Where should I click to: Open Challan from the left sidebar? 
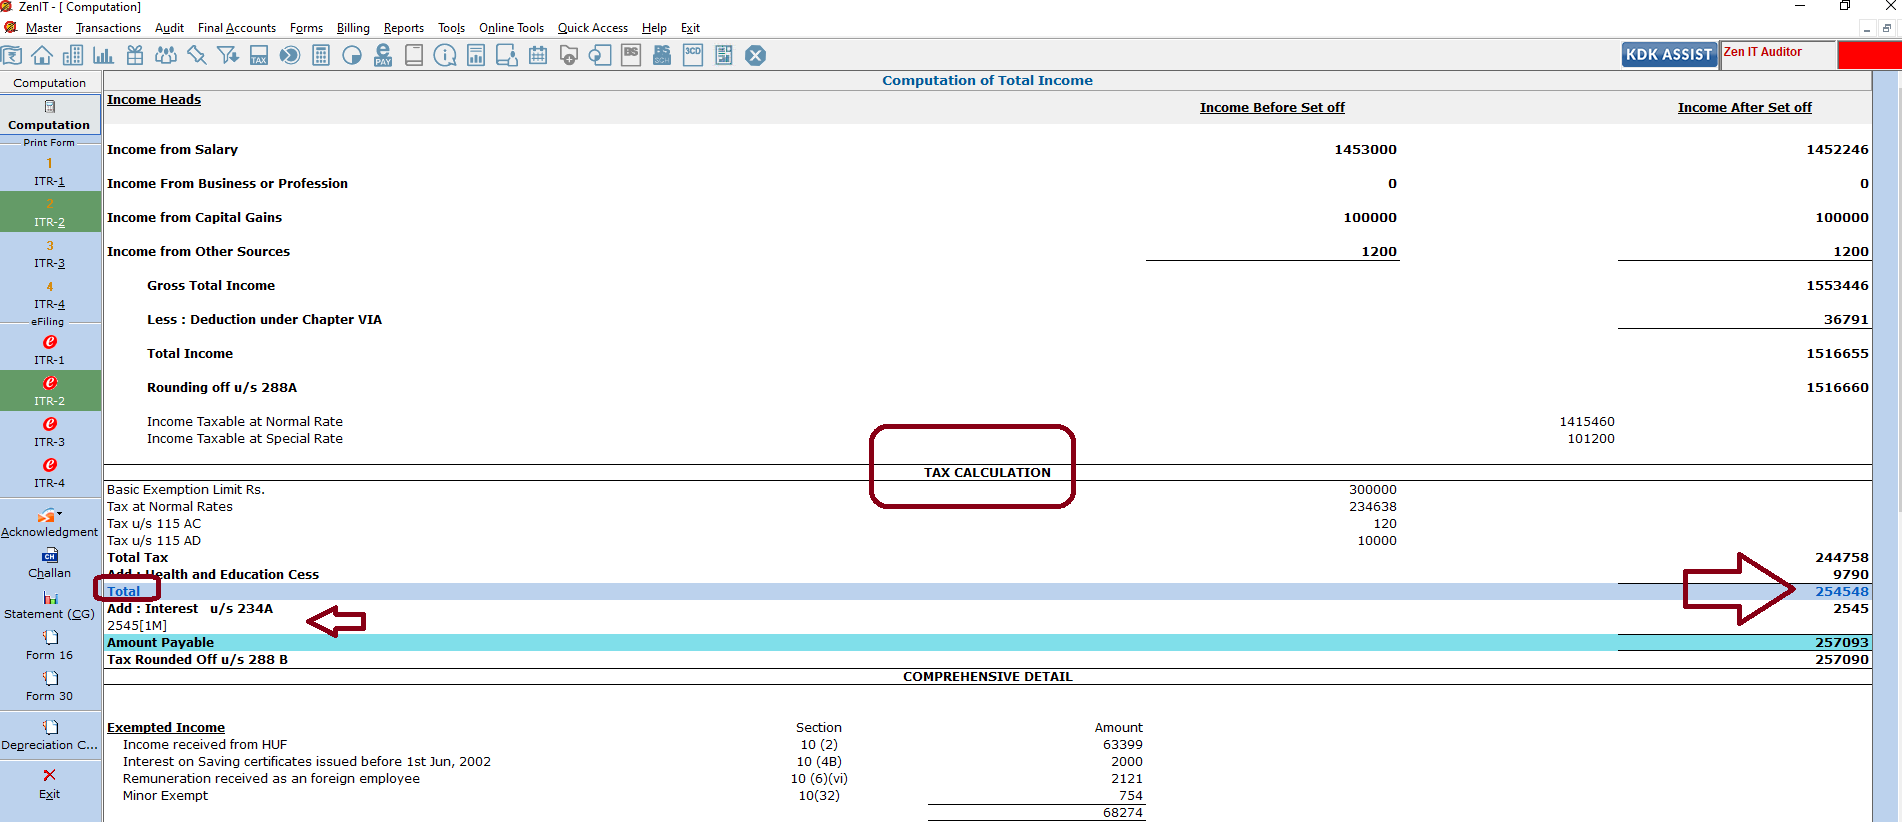pyautogui.click(x=50, y=563)
